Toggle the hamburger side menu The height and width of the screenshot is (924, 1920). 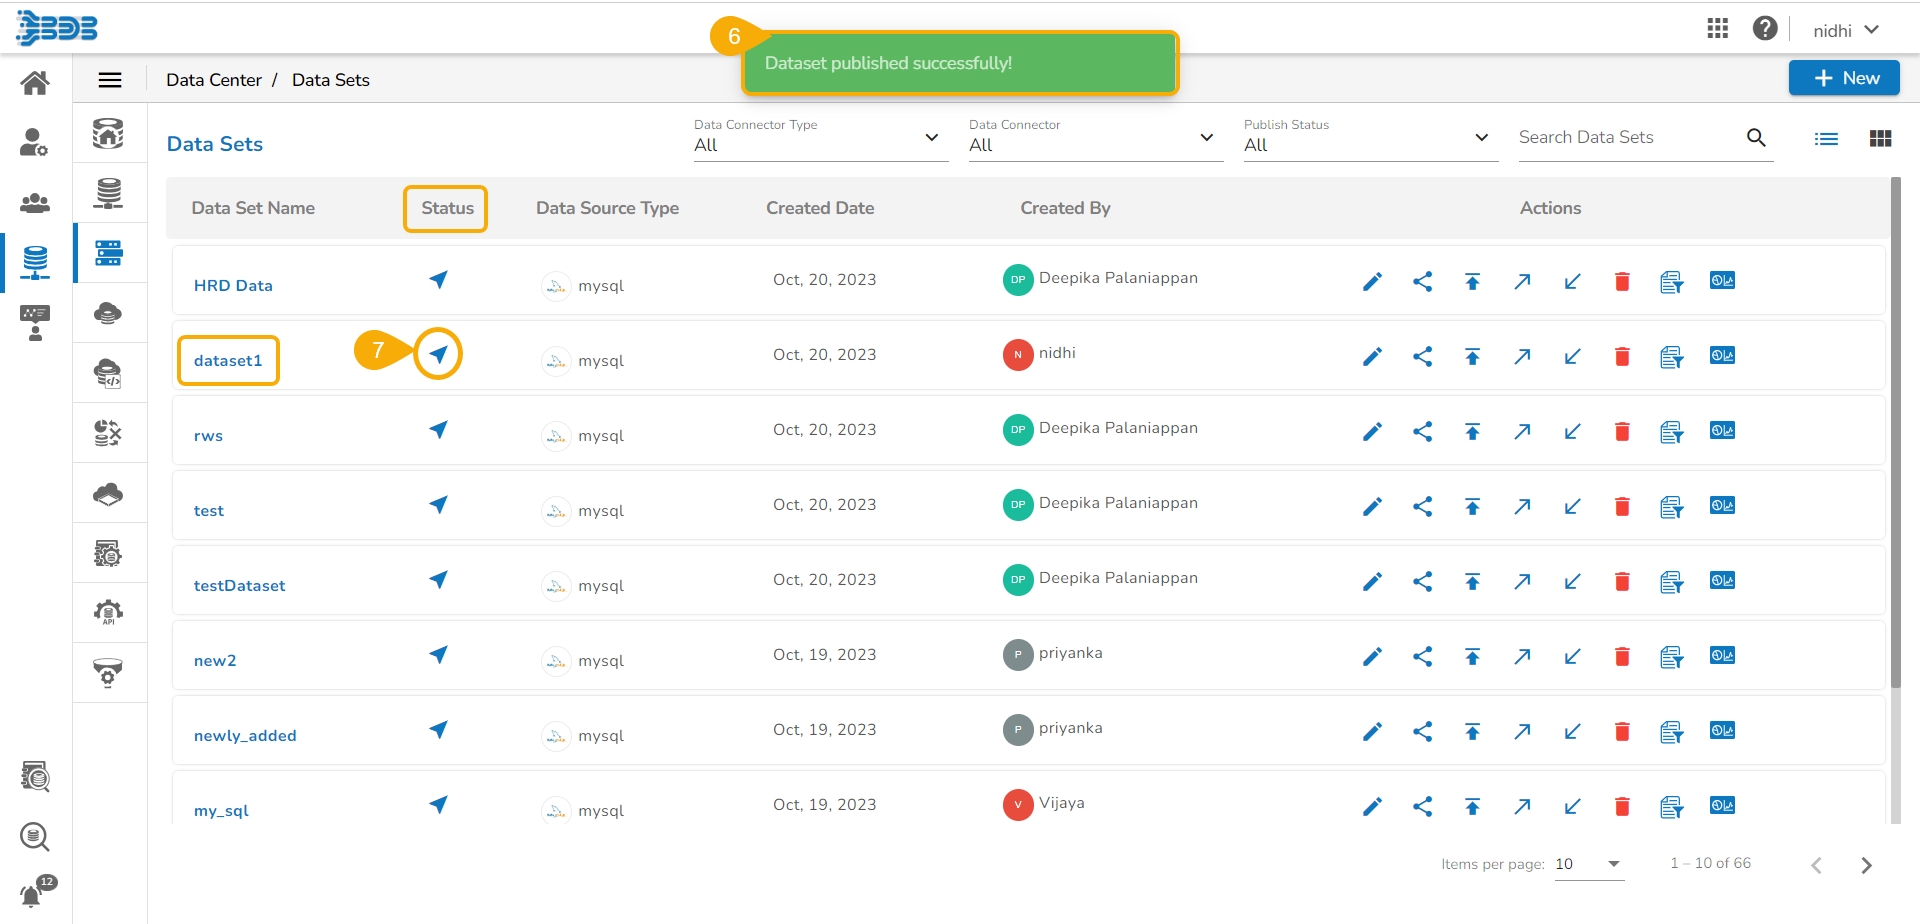click(110, 80)
